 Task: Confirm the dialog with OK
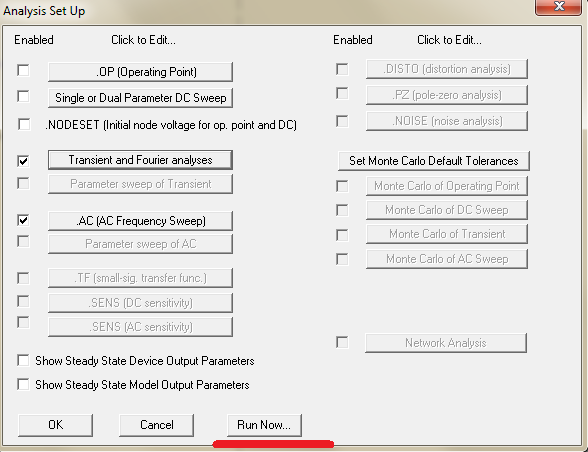click(56, 425)
